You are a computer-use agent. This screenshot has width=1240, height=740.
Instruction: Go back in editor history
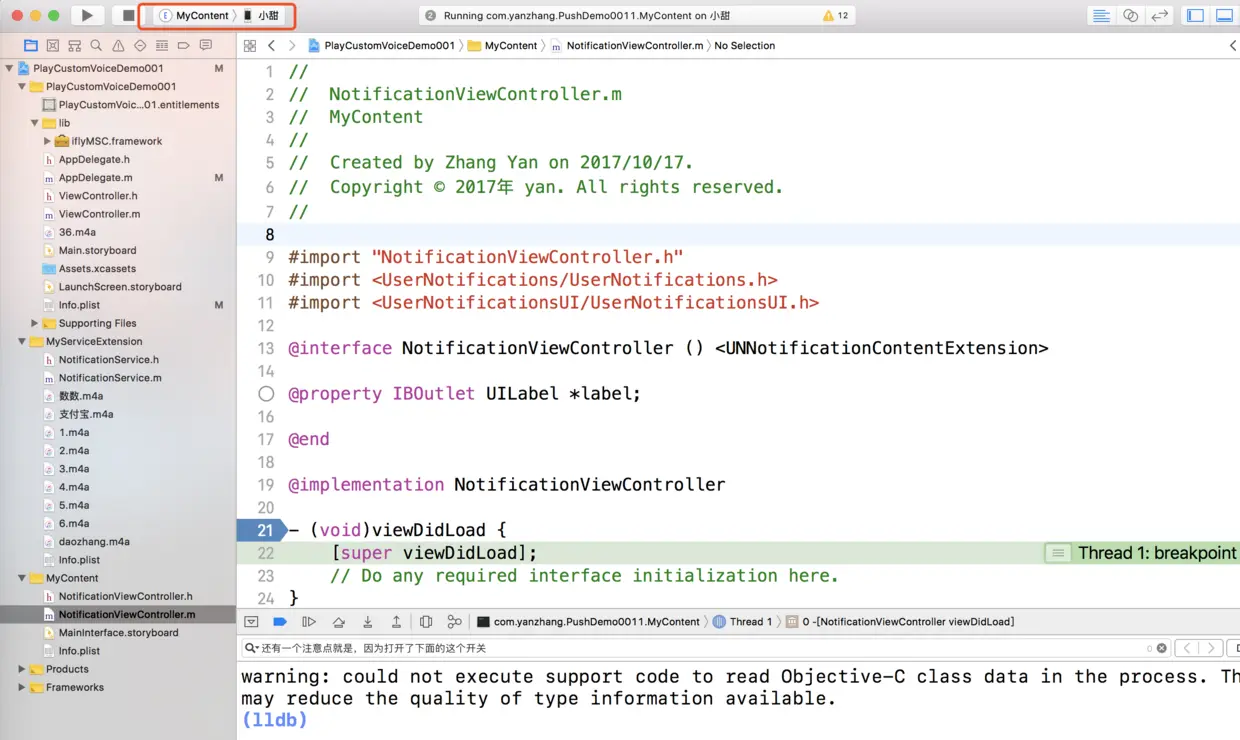click(271, 46)
